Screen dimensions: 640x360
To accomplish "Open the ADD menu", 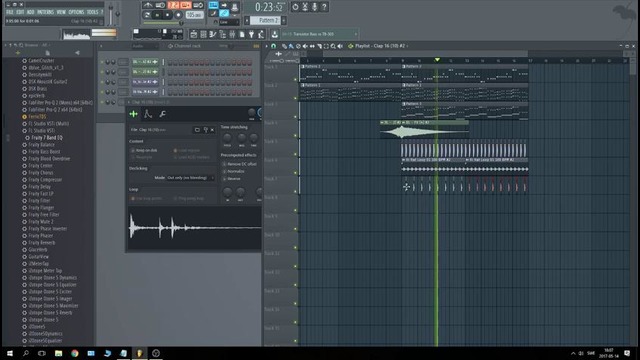I will (x=31, y=12).
